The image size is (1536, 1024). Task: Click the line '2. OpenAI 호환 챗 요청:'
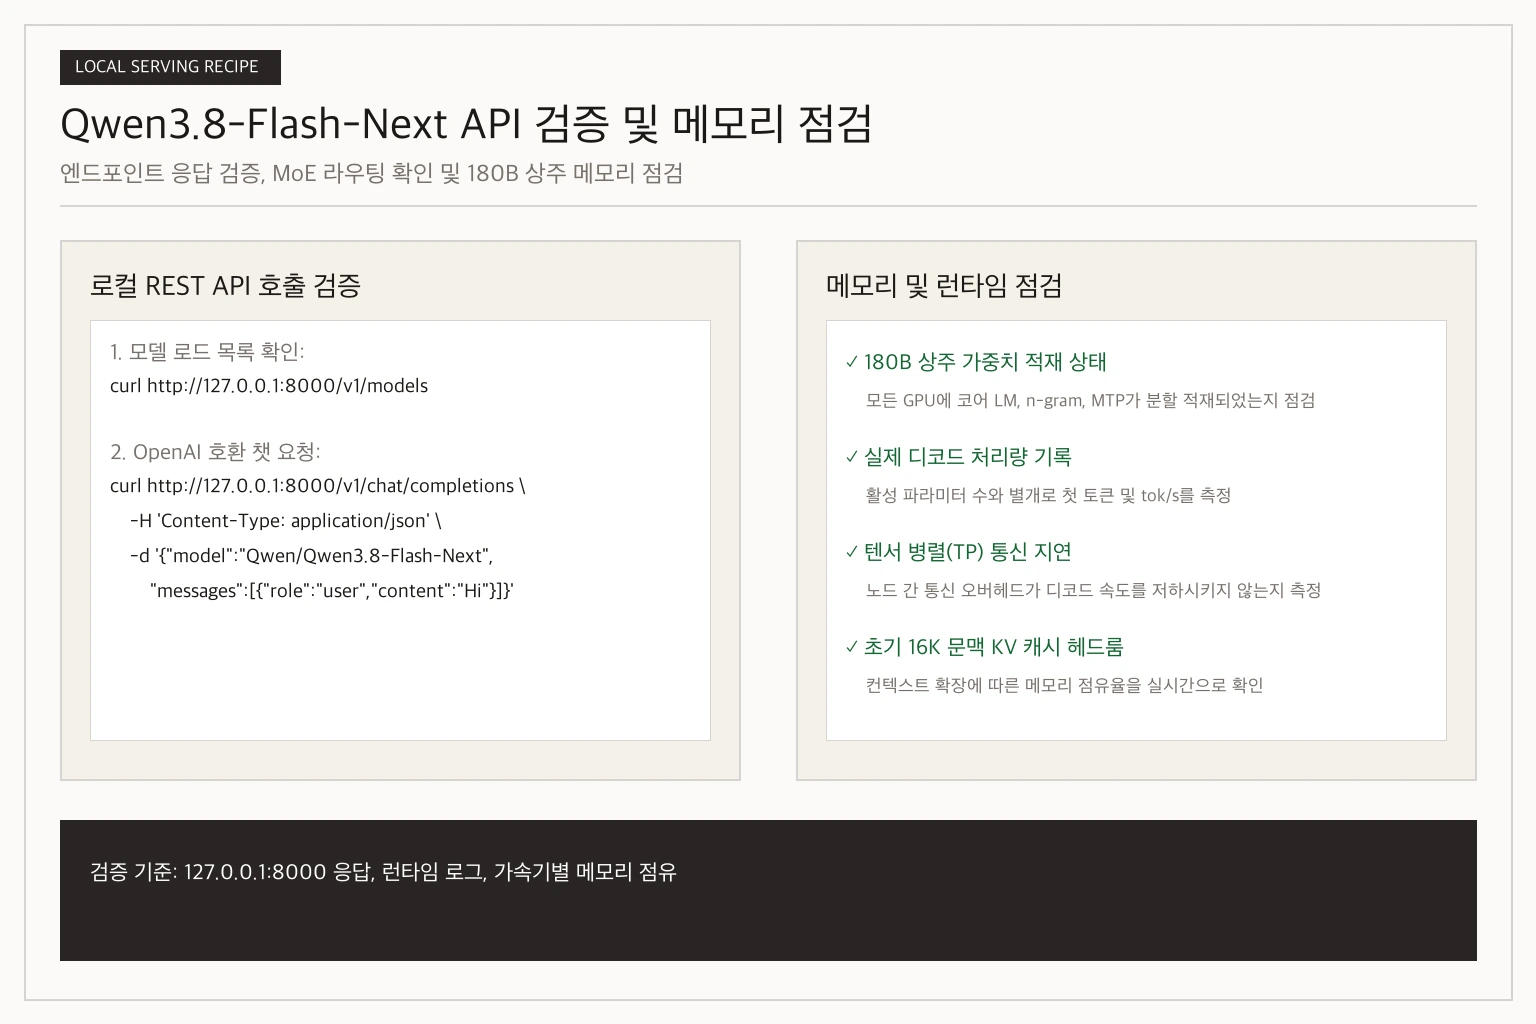215,452
